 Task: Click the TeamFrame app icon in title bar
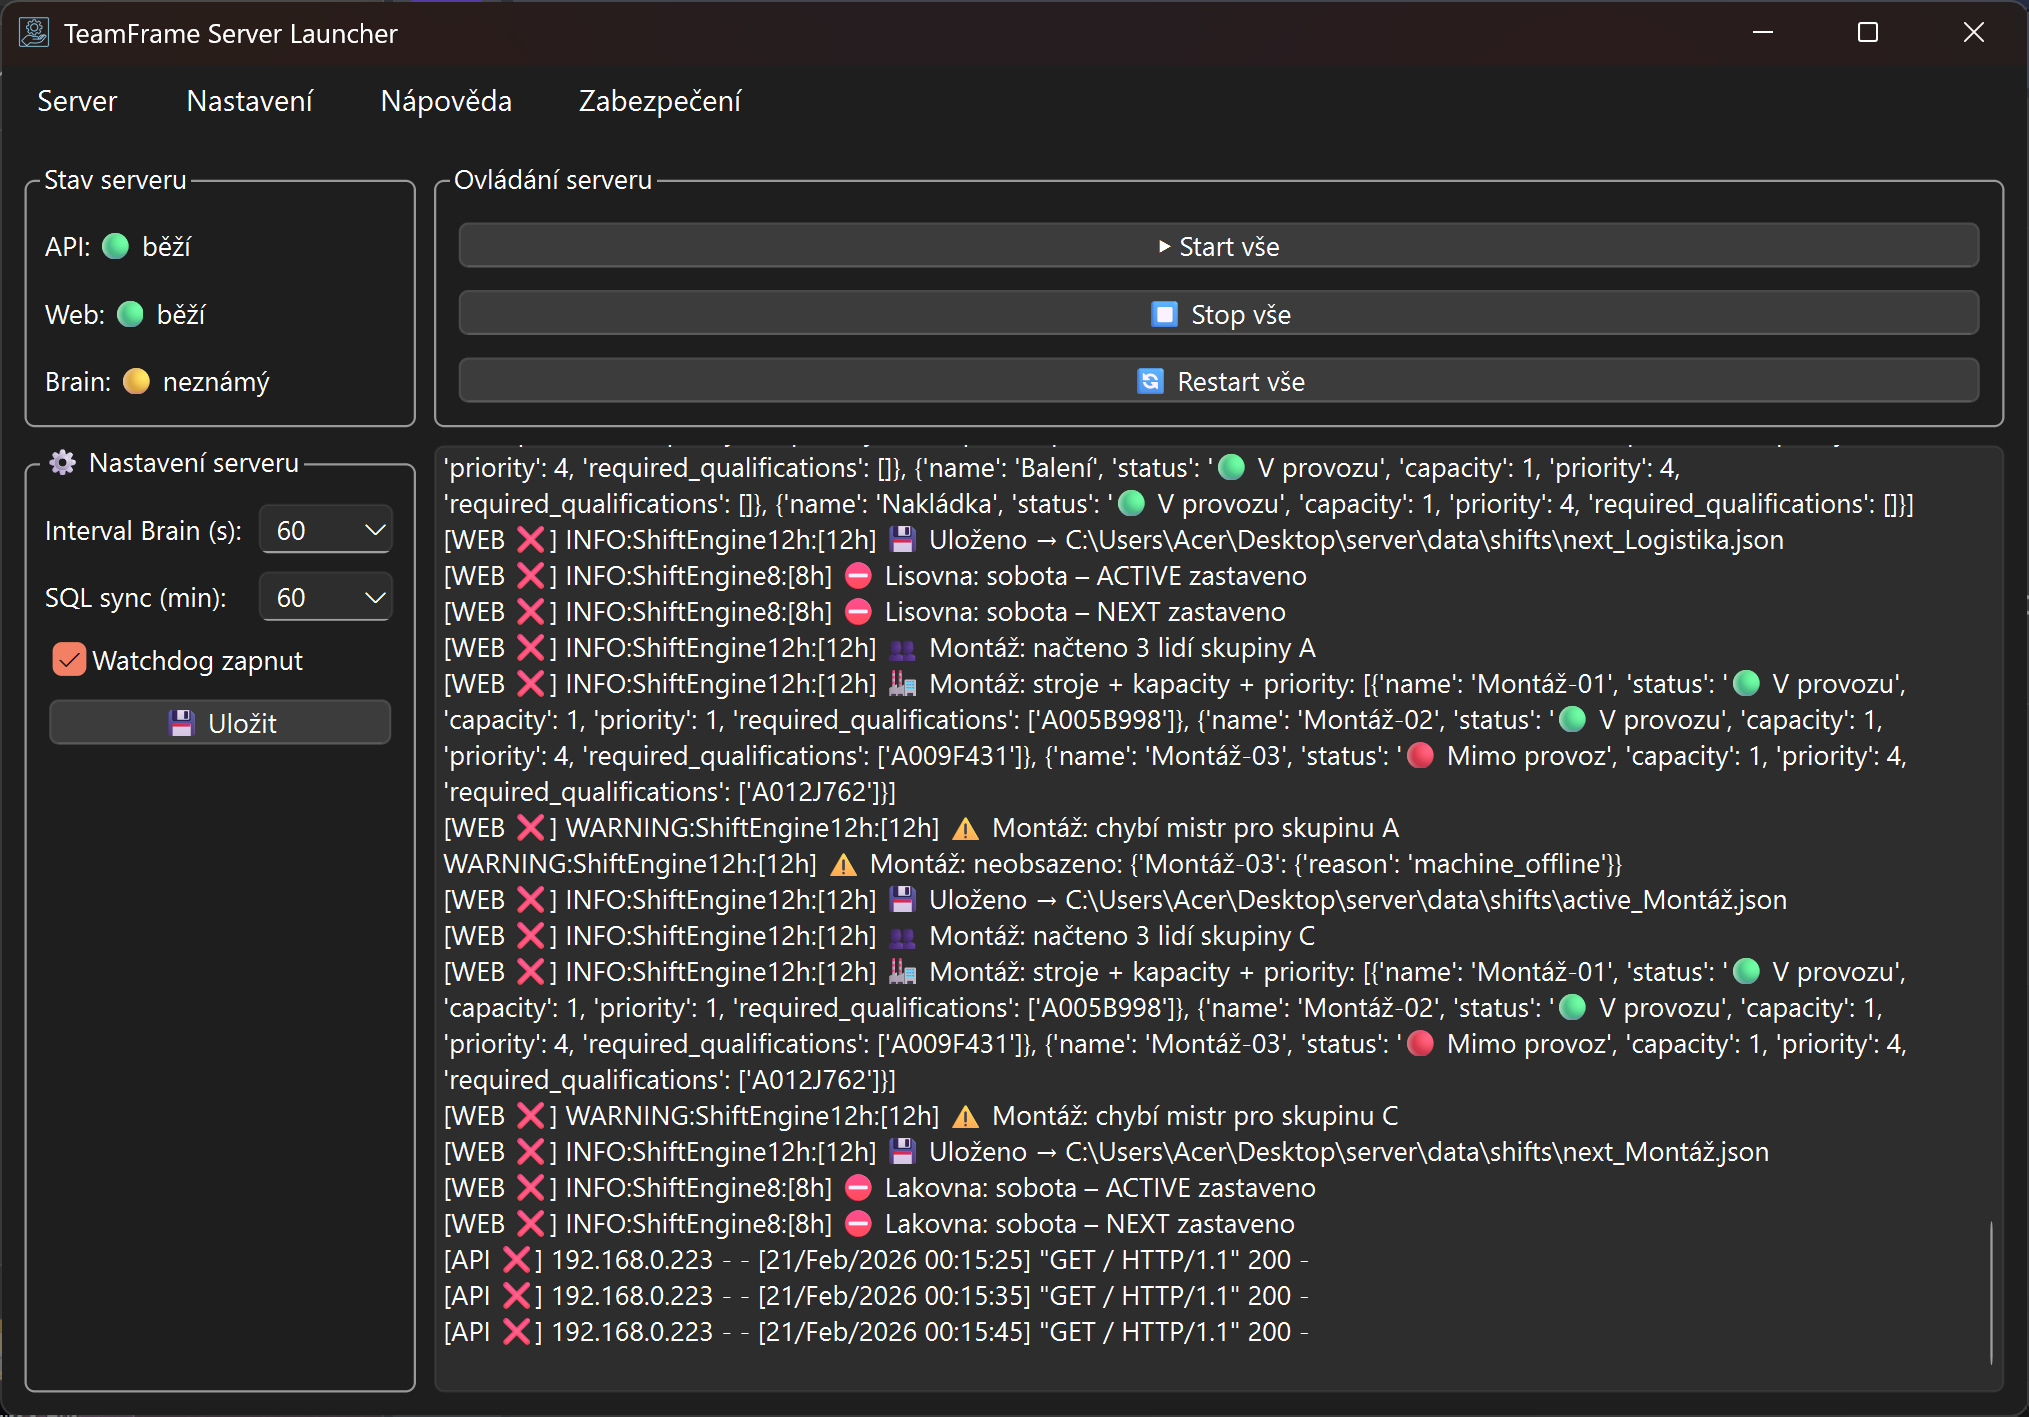coord(33,33)
